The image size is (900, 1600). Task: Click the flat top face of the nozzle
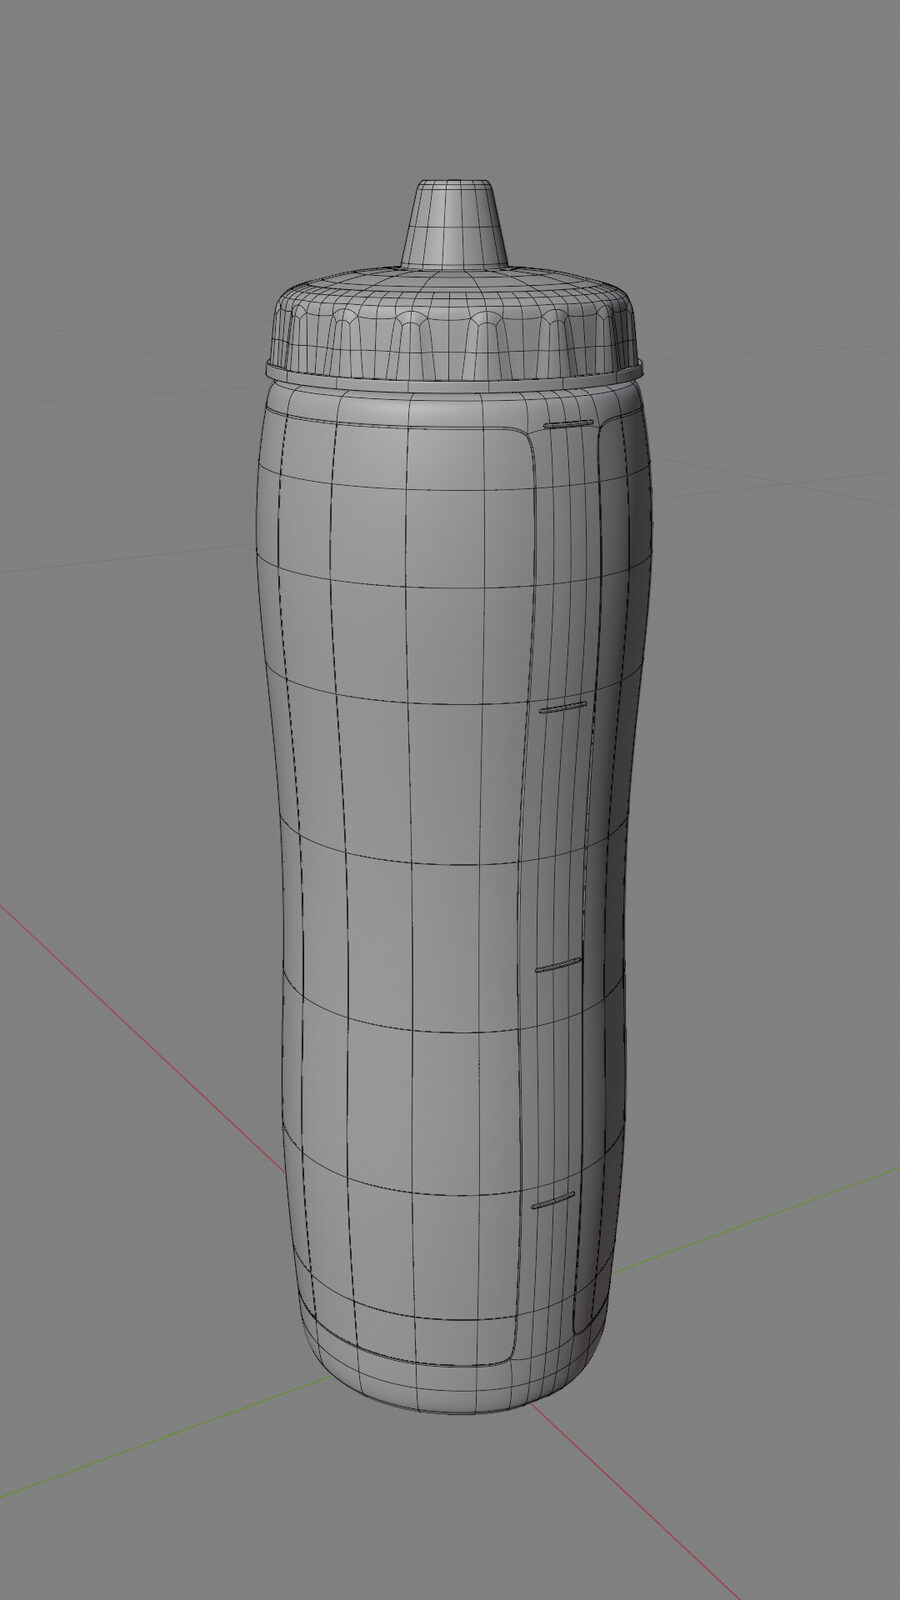pos(454,186)
